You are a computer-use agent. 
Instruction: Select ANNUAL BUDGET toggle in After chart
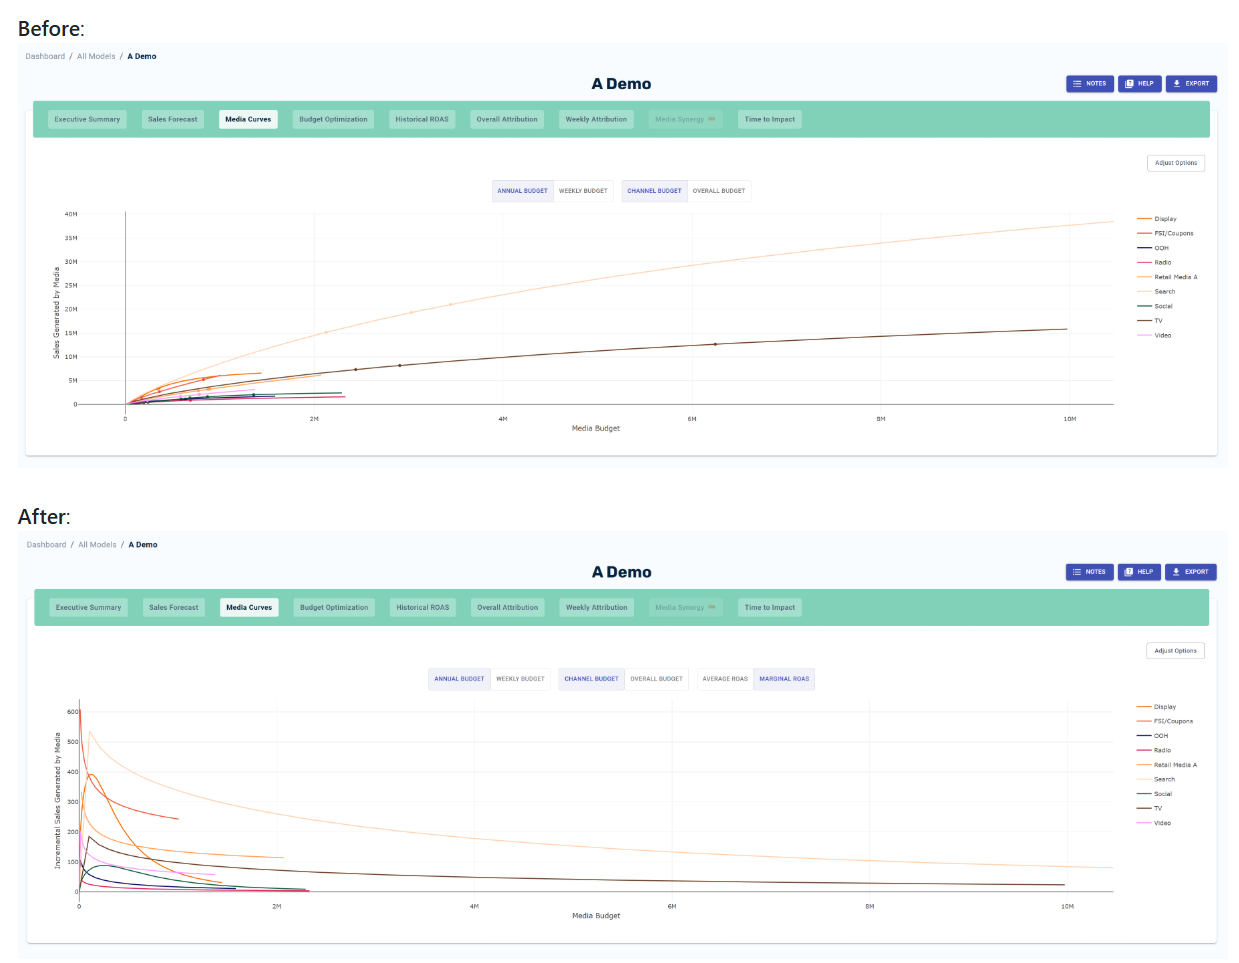[459, 679]
